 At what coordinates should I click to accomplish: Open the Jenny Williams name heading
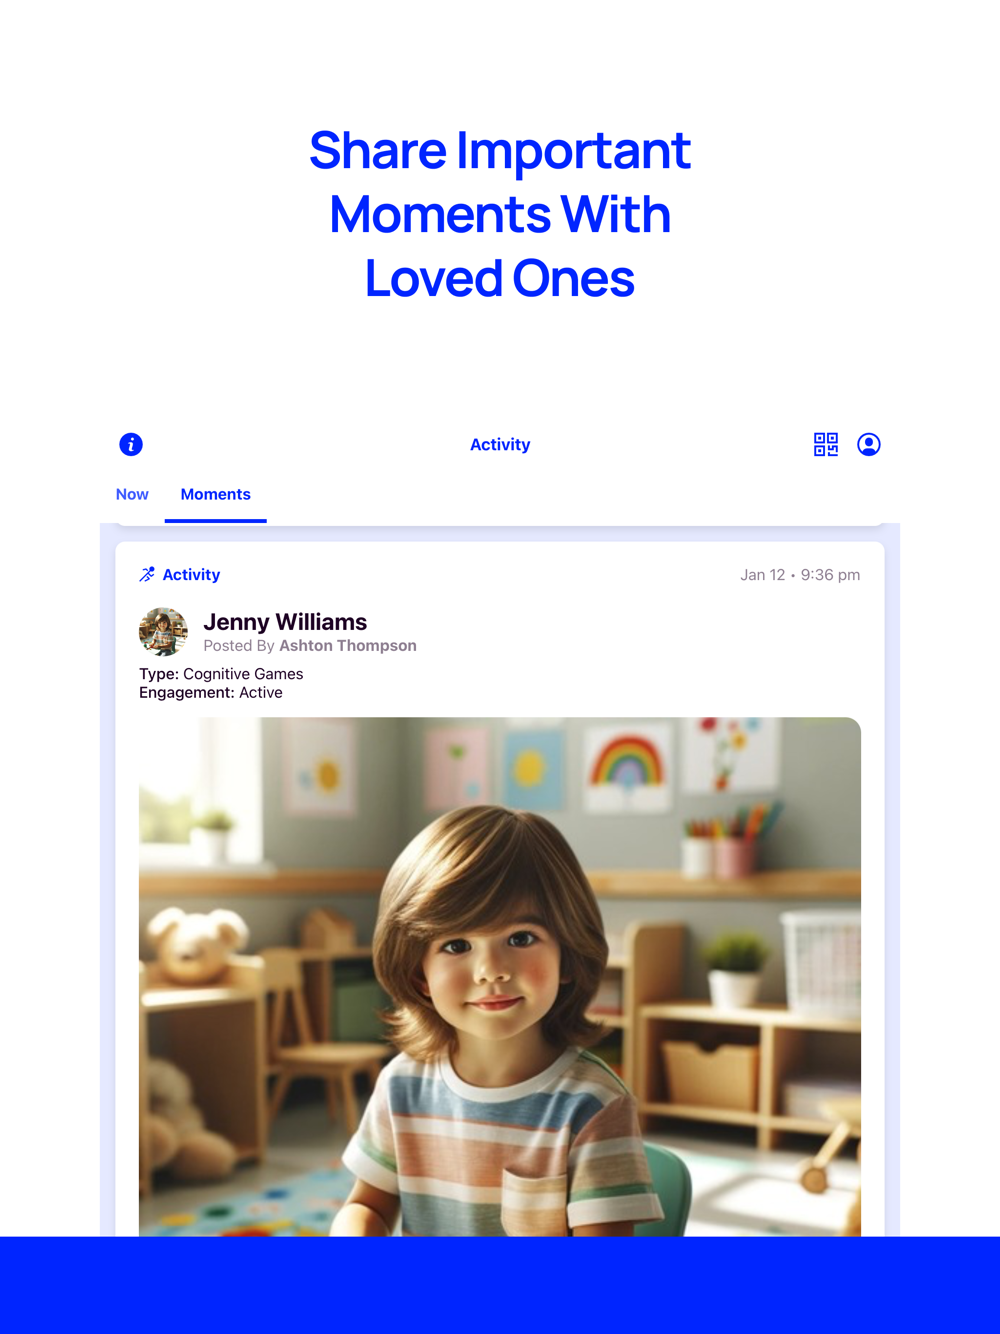click(x=285, y=622)
